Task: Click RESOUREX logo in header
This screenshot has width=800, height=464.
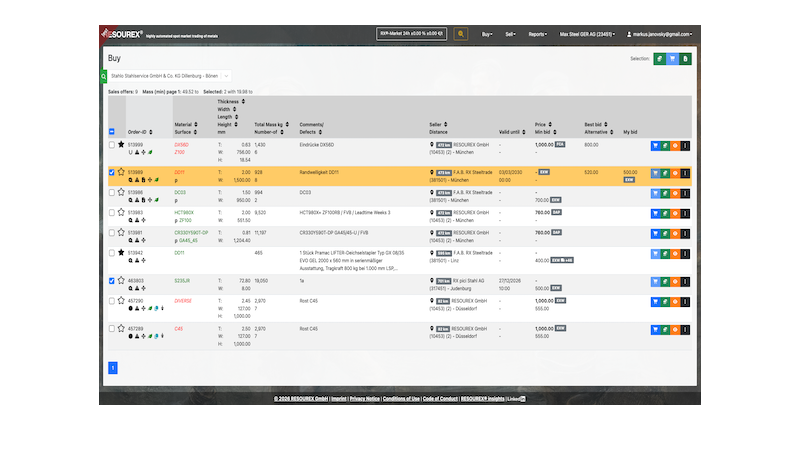Action: (122, 34)
